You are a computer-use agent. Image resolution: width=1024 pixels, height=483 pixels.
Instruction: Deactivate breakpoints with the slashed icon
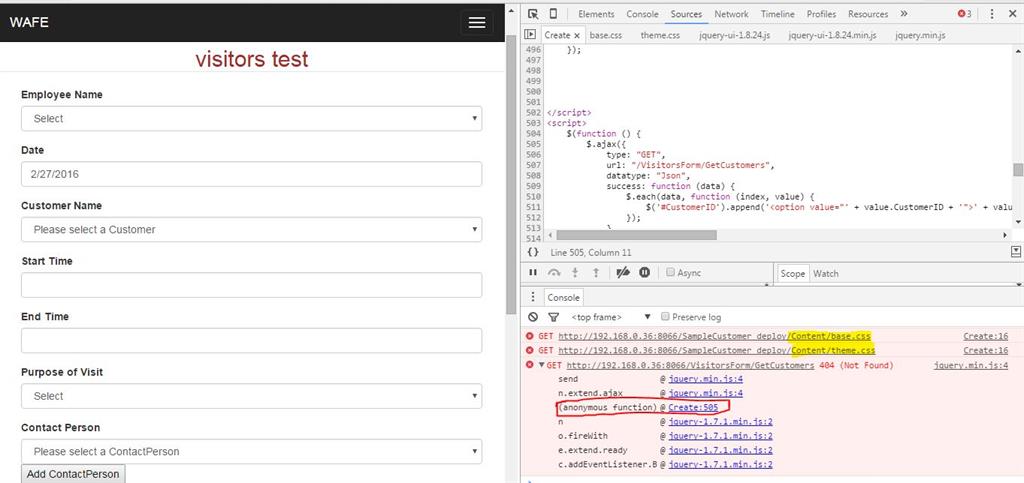(623, 273)
